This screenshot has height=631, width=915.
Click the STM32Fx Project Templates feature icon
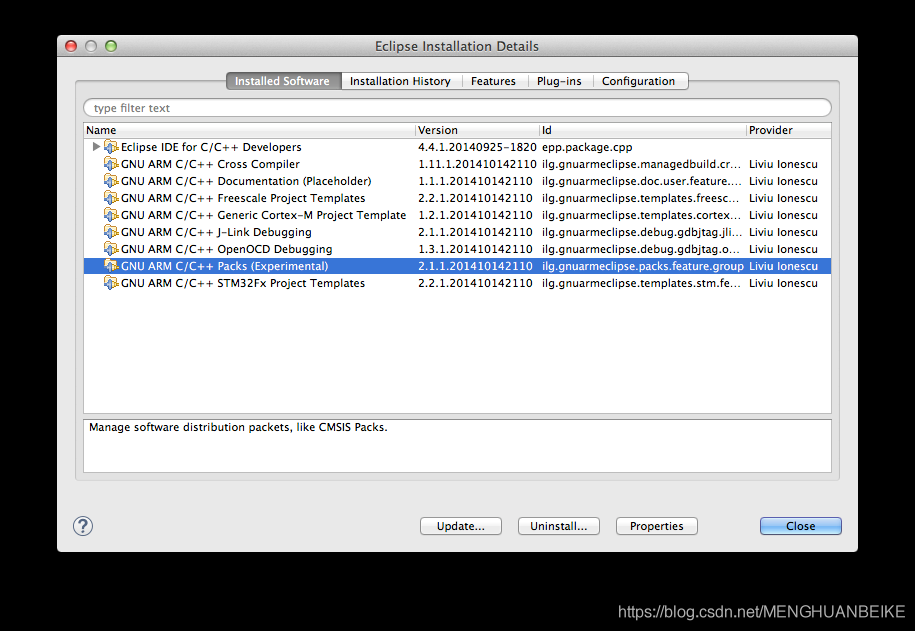111,283
